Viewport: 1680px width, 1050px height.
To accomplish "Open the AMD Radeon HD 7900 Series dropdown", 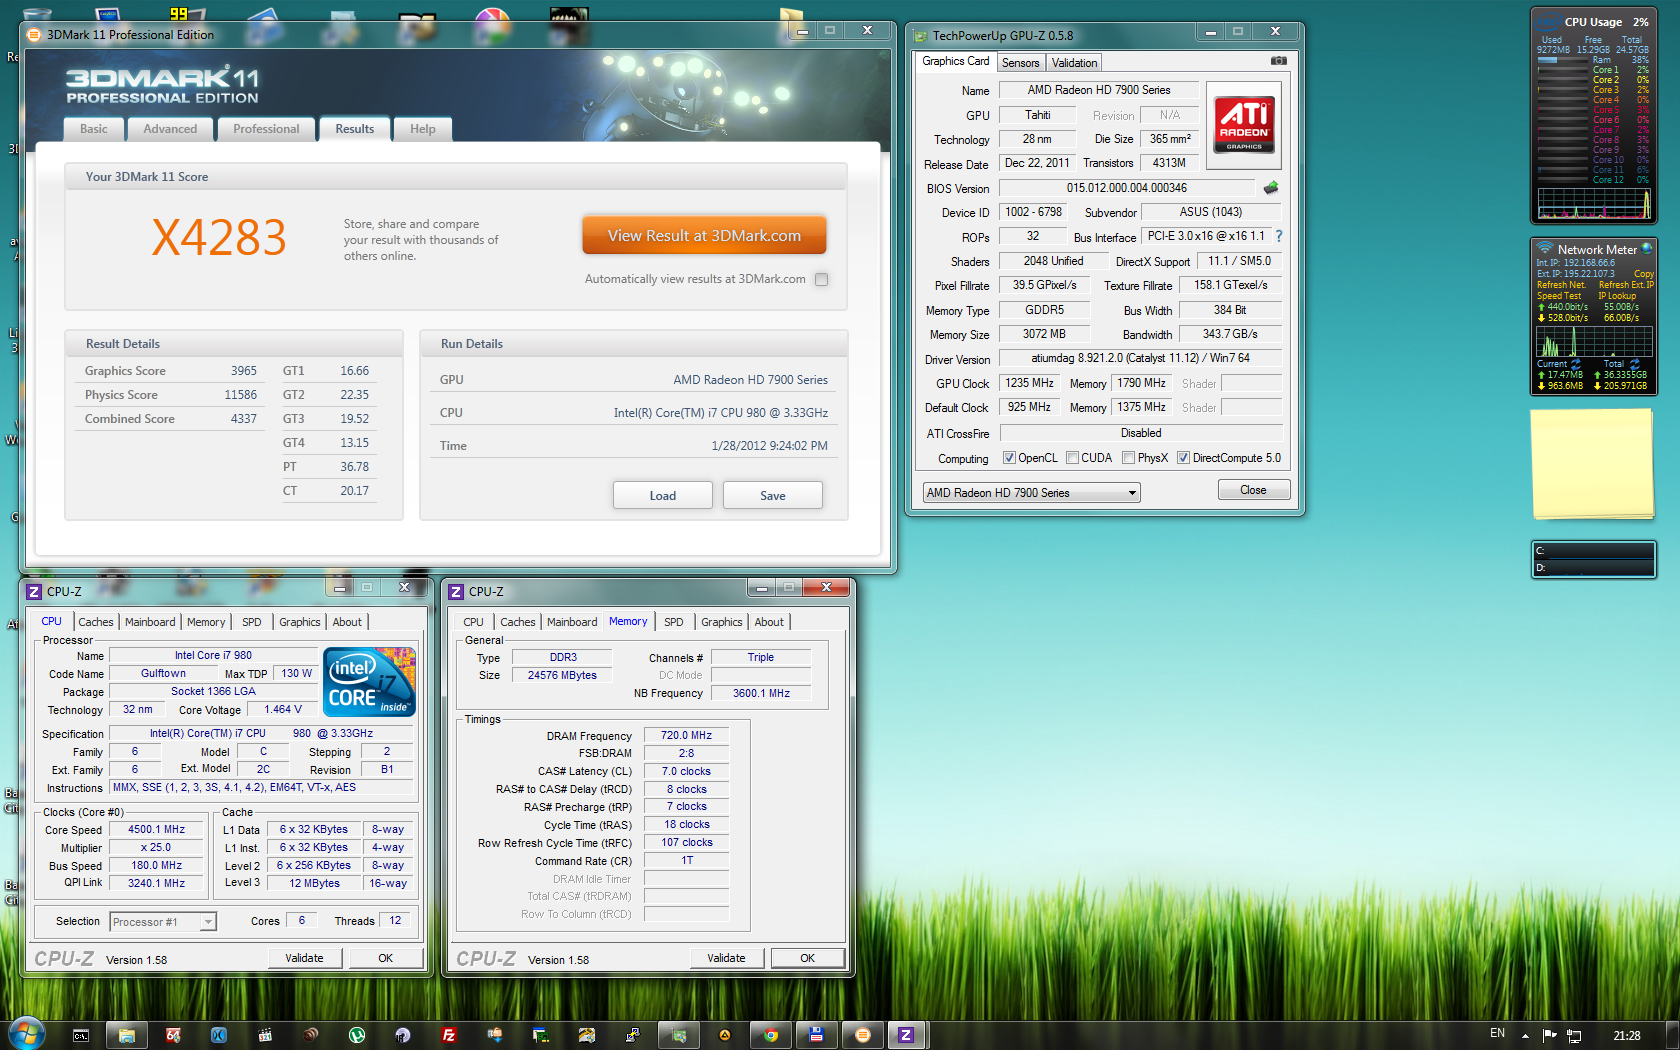I will click(1031, 493).
